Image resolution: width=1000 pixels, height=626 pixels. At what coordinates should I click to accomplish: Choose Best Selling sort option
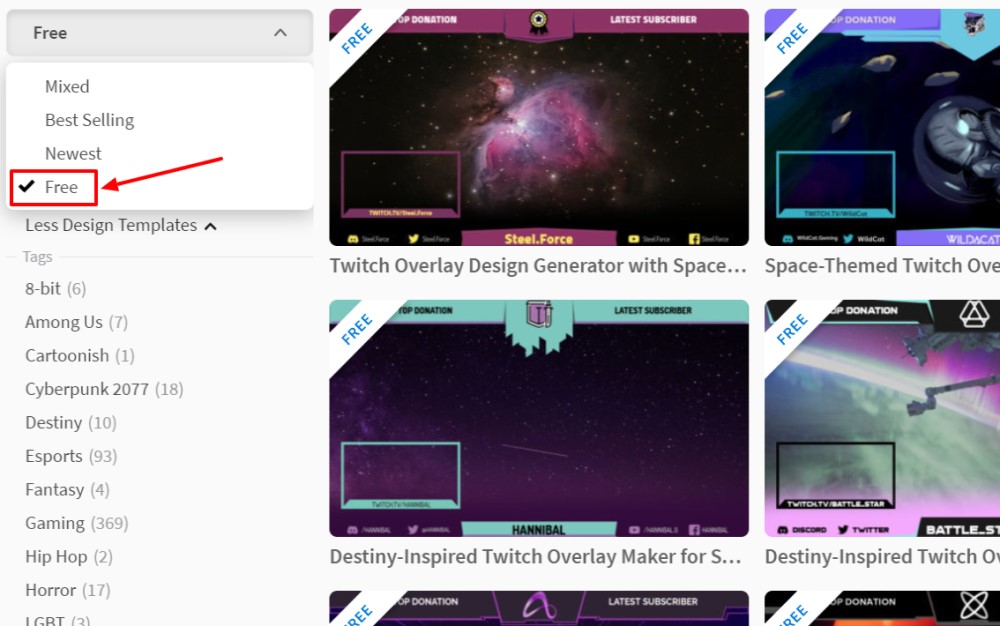(x=89, y=120)
